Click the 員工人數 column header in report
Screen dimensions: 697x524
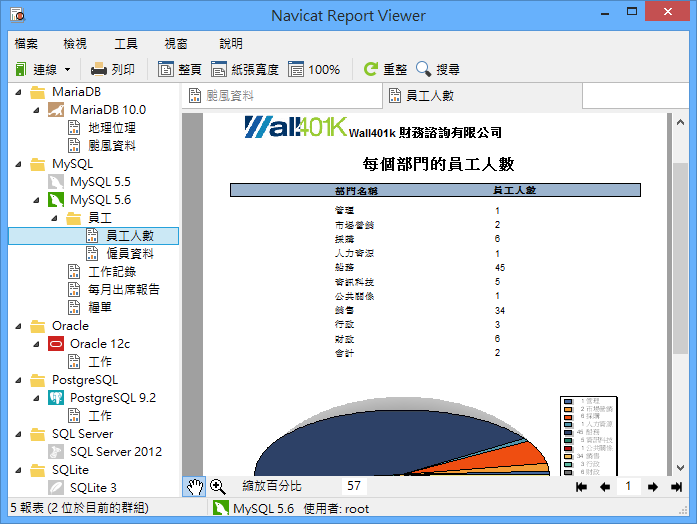(x=514, y=190)
